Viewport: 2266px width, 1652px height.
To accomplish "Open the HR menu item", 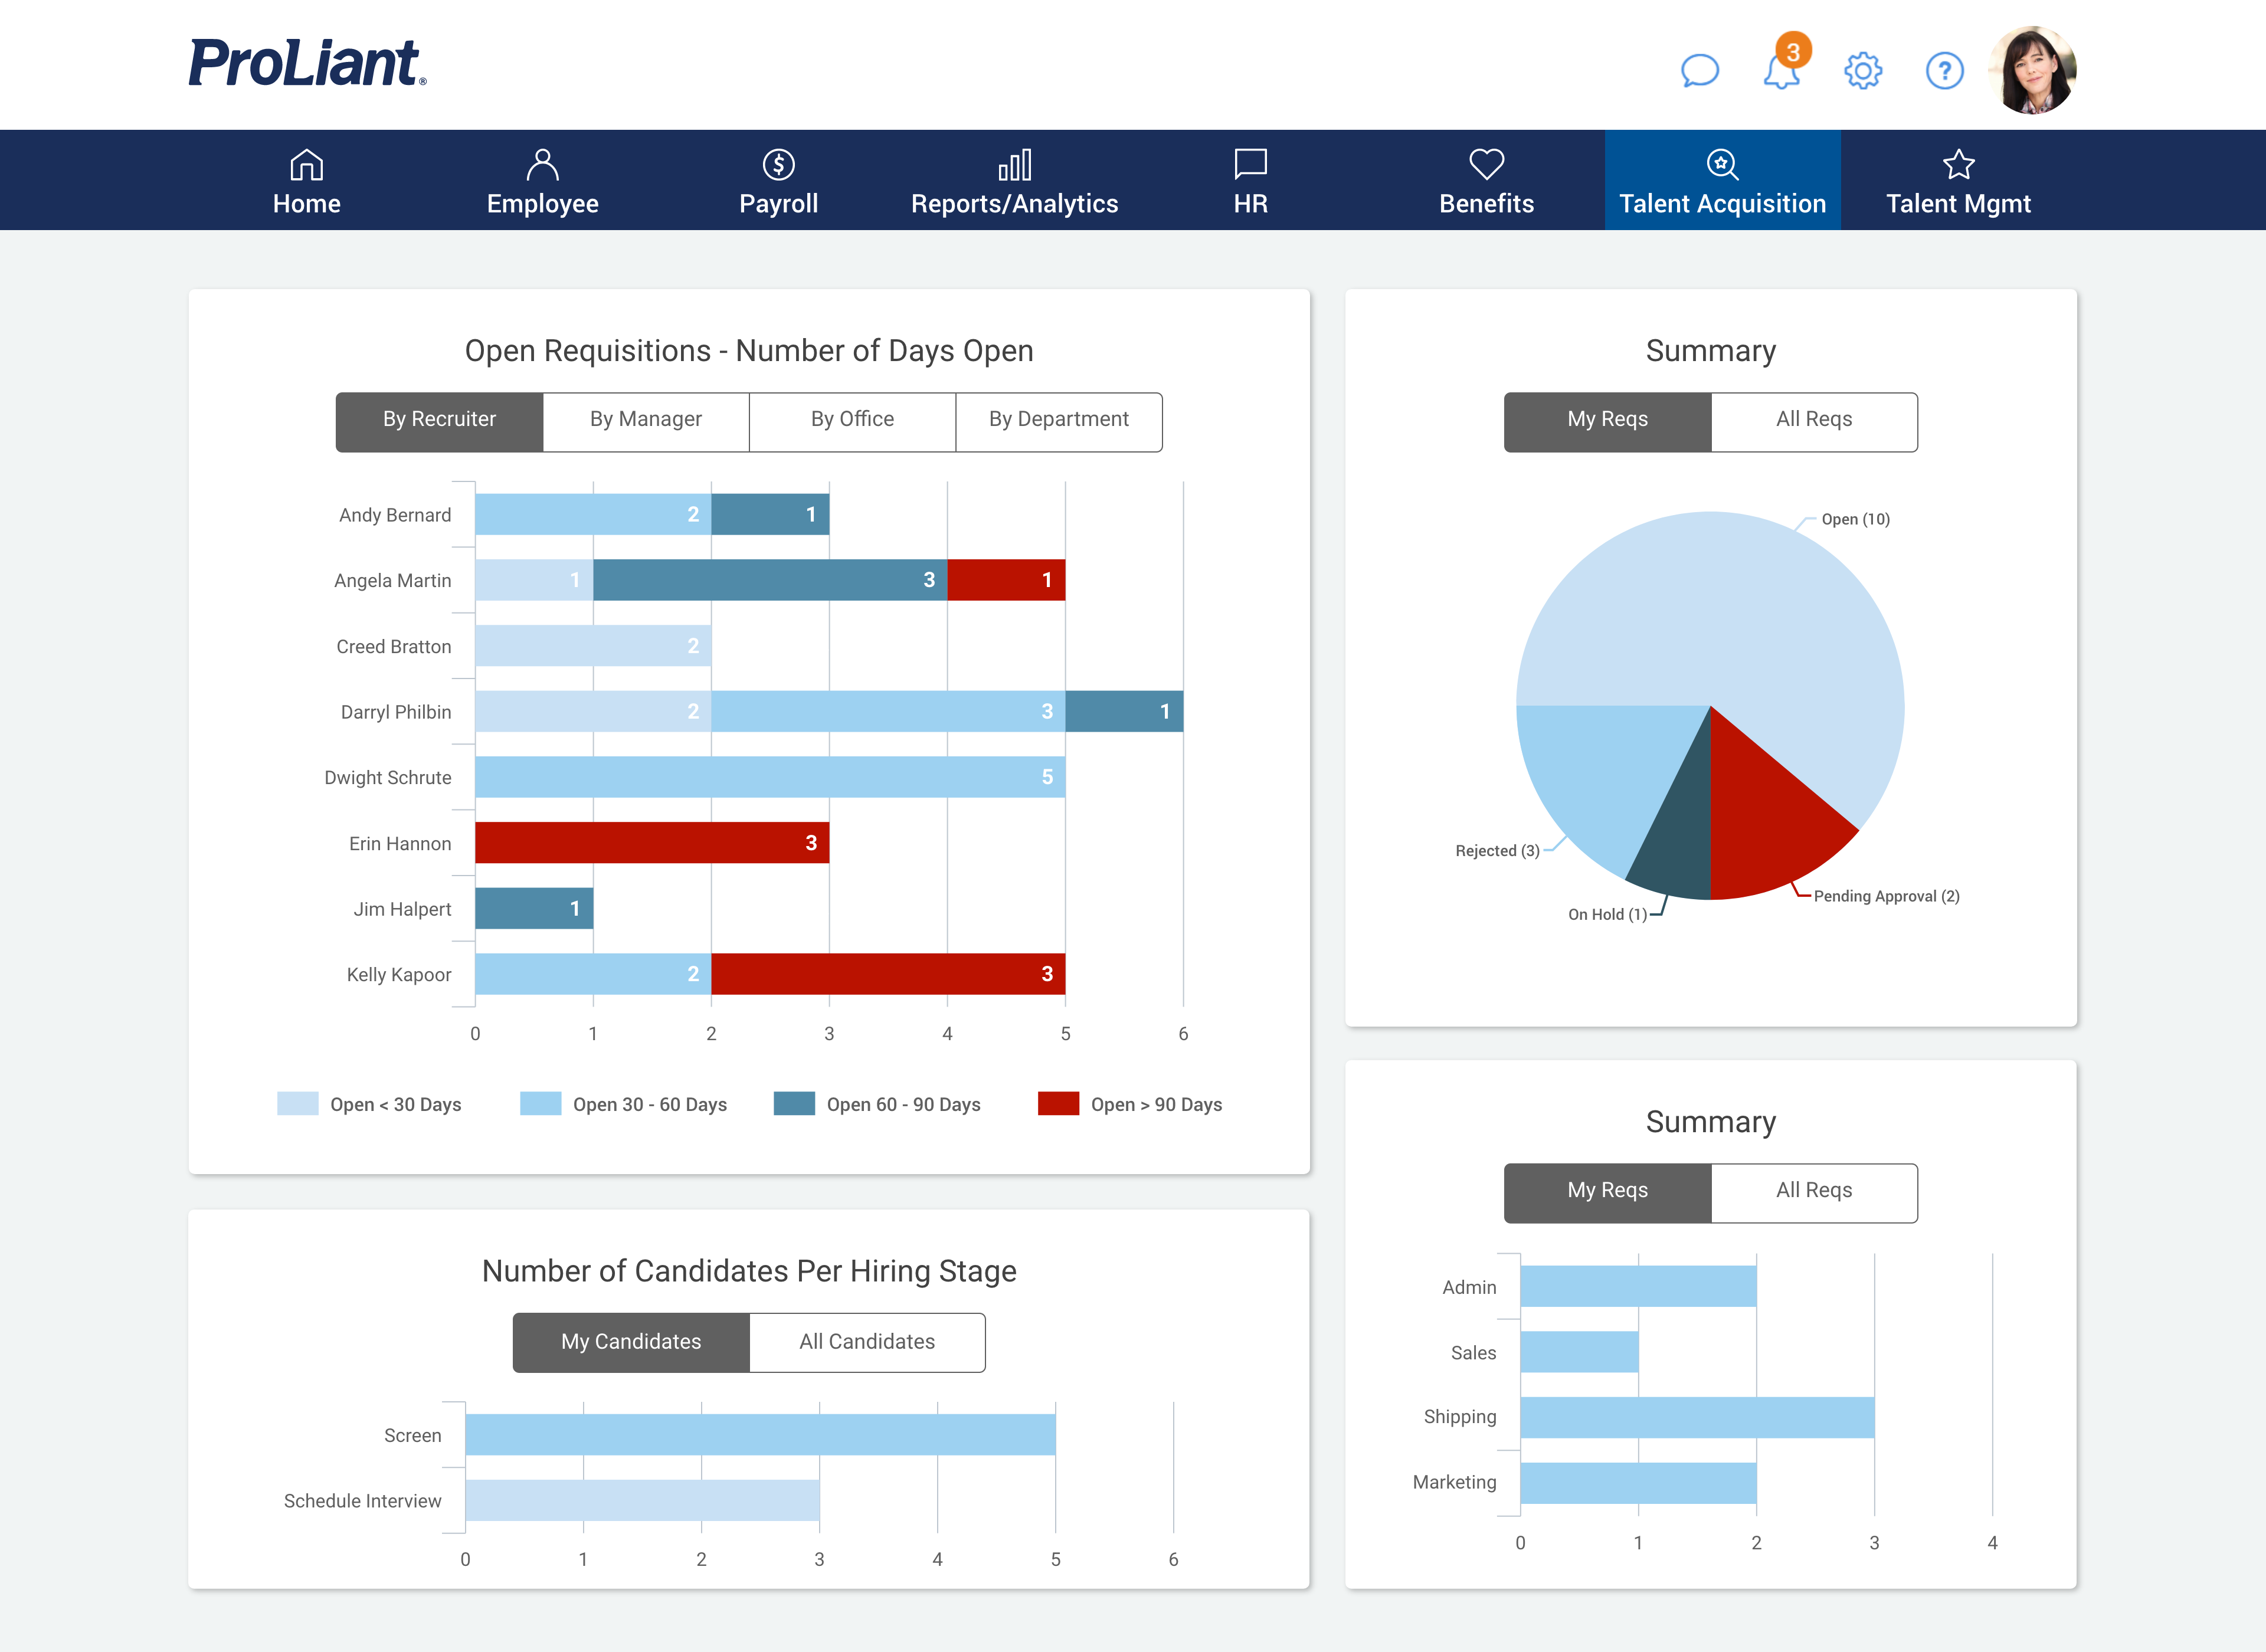I will coord(1250,181).
